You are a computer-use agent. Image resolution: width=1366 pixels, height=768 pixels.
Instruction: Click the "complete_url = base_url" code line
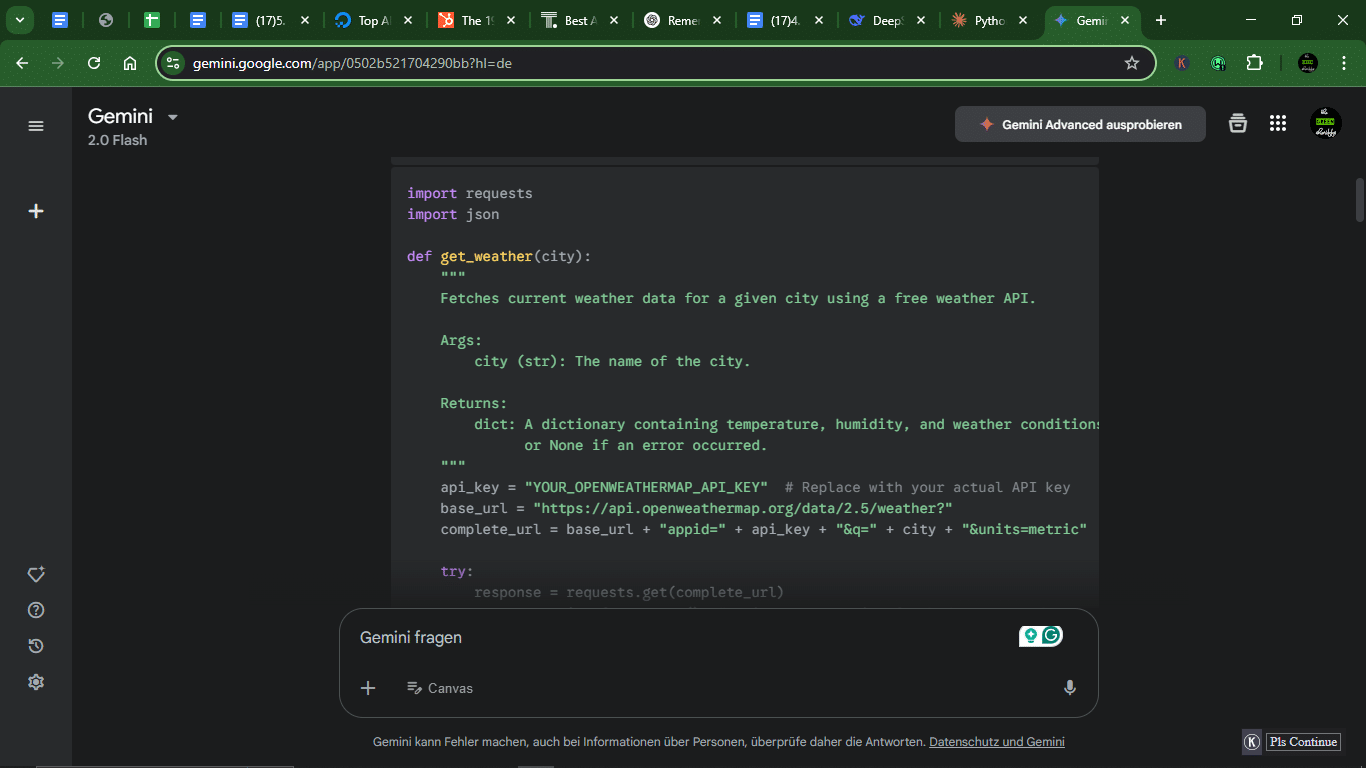(x=764, y=529)
